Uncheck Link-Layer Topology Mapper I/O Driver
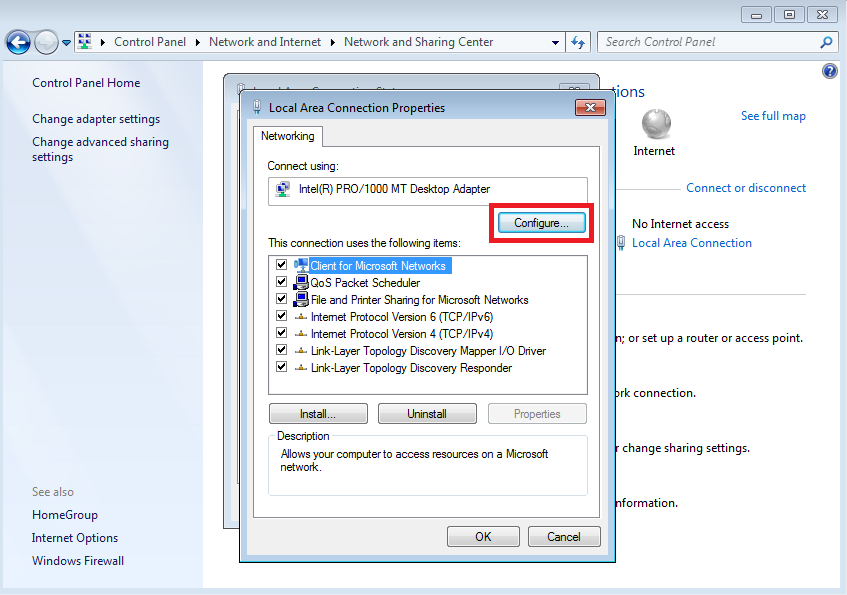Image resolution: width=847 pixels, height=595 pixels. click(281, 350)
